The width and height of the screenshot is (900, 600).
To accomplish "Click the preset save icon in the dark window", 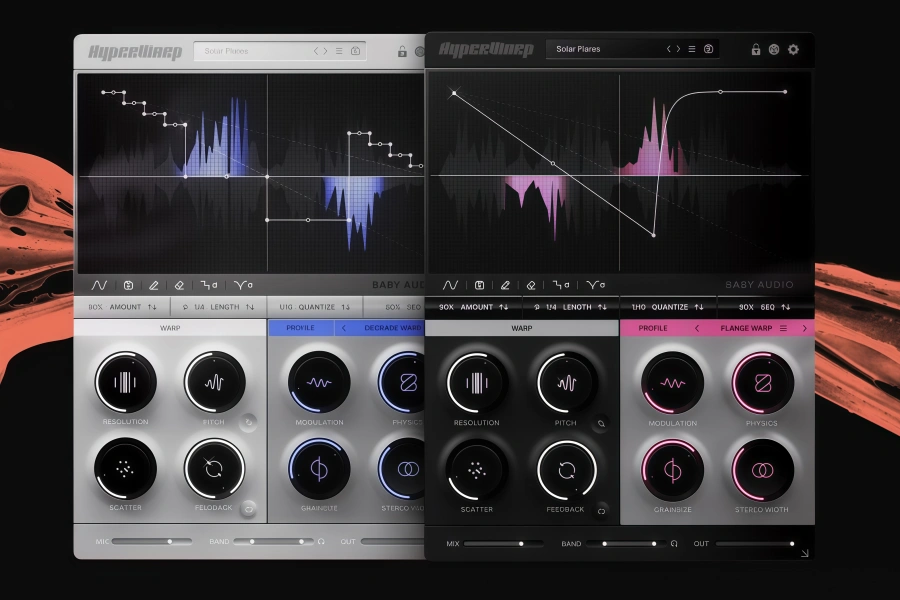I will pyautogui.click(x=708, y=49).
